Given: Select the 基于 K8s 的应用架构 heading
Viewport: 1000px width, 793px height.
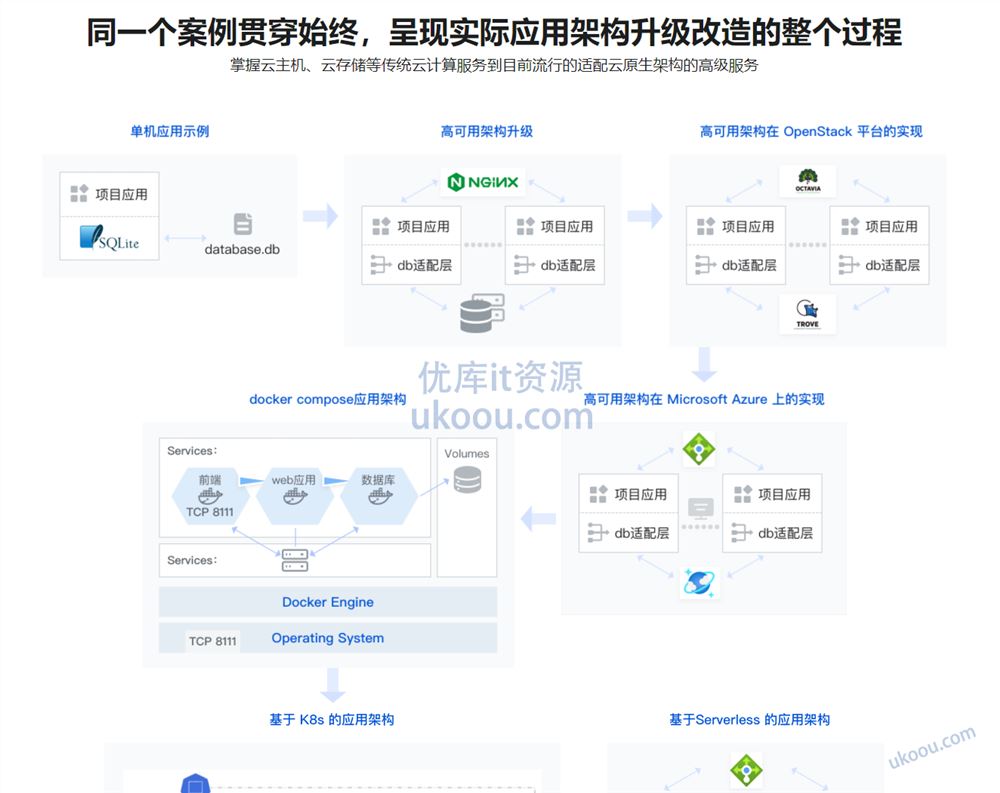Looking at the screenshot, I should click(x=332, y=720).
